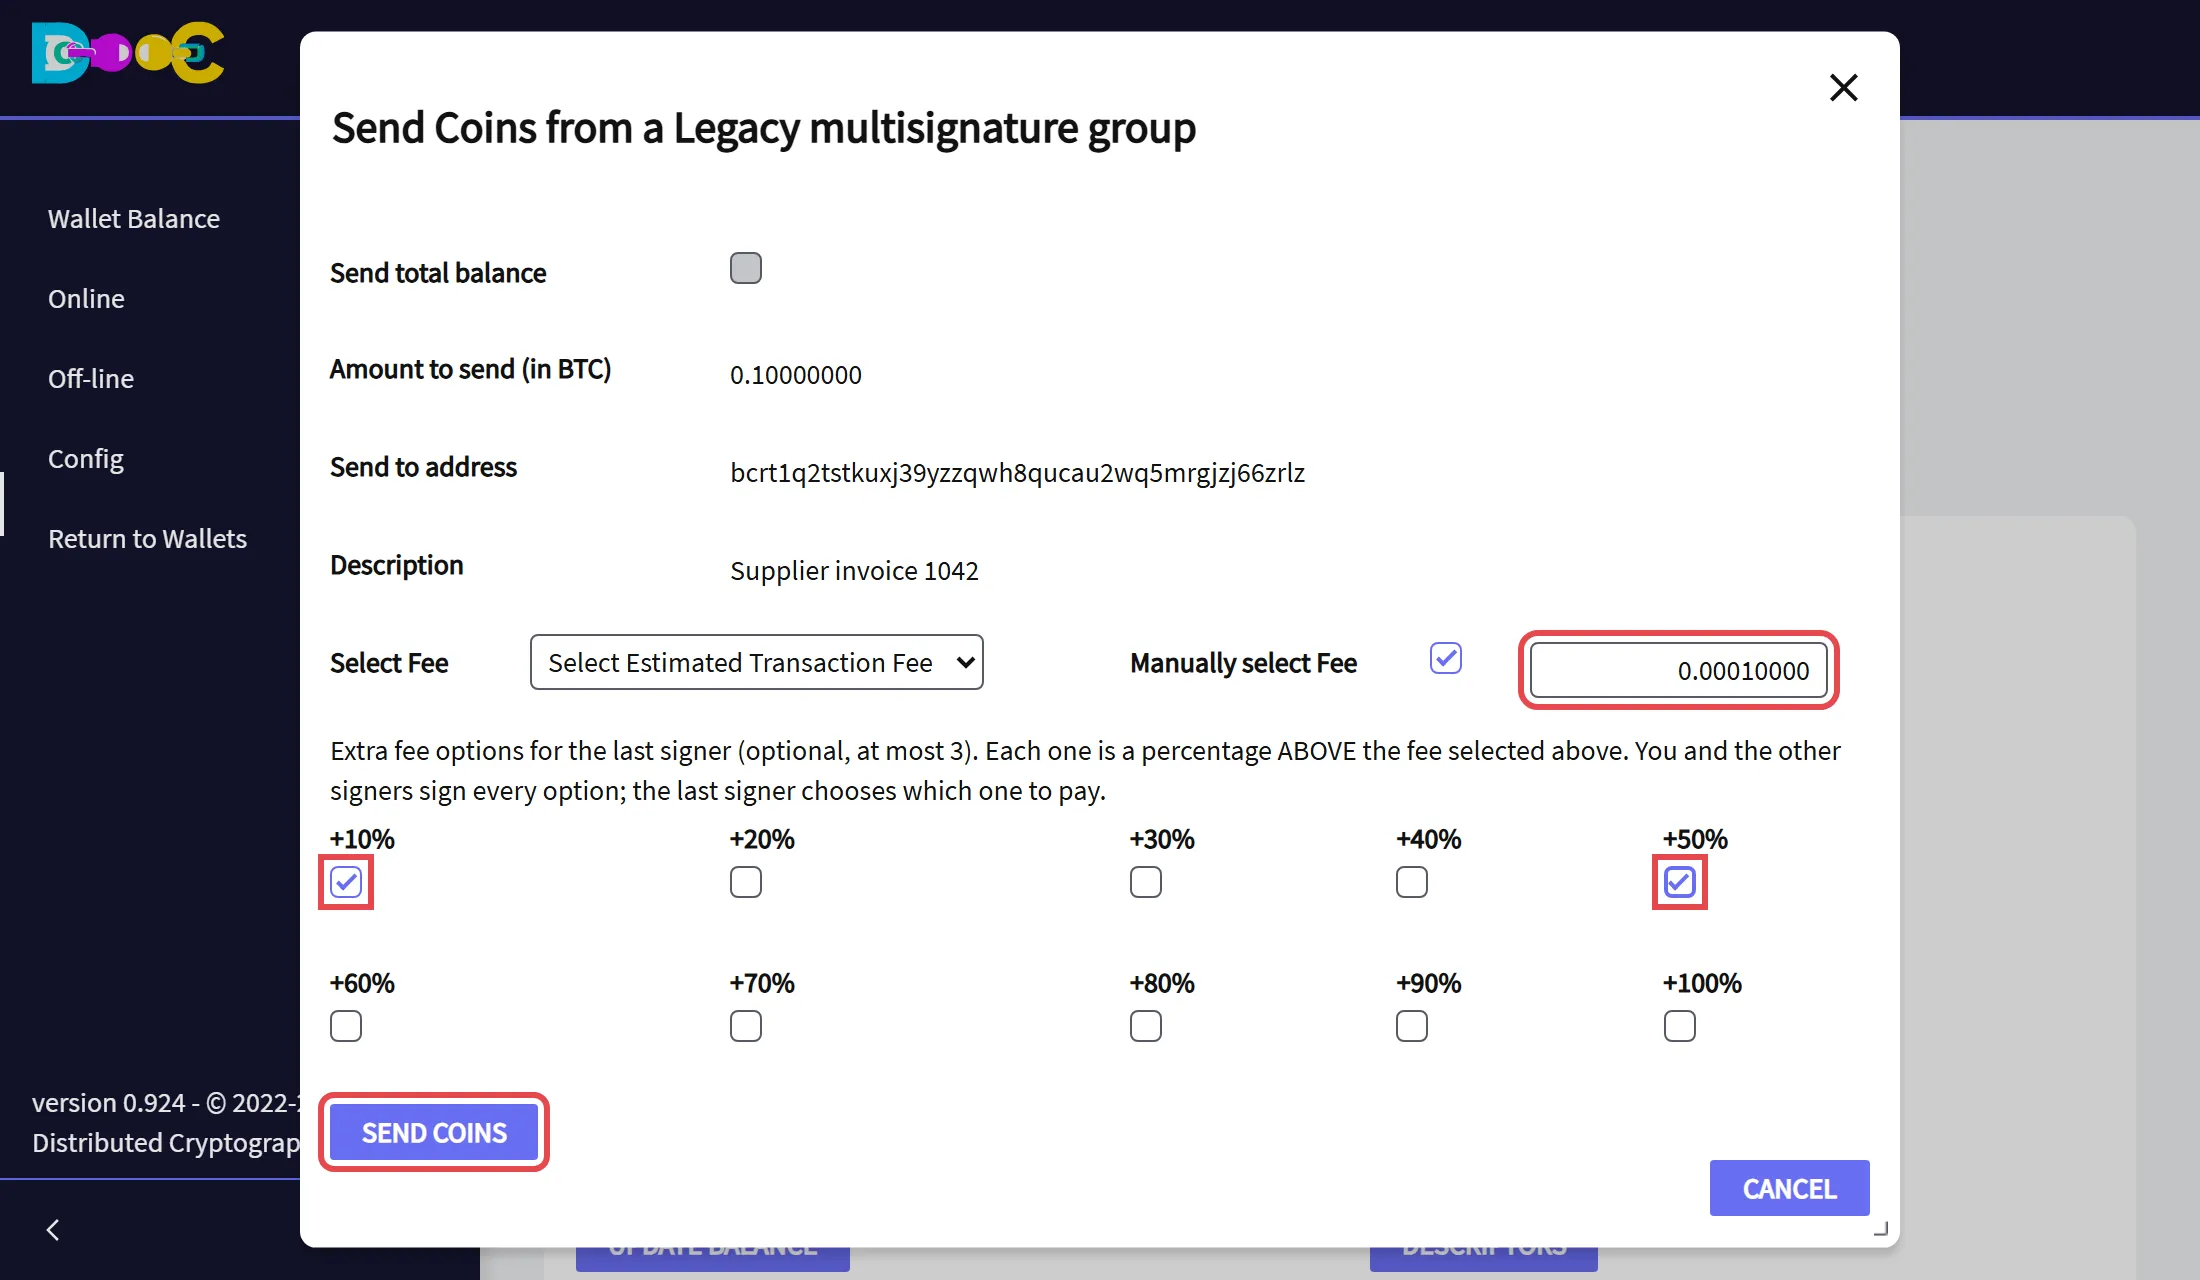Viewport: 2200px width, 1280px height.
Task: Uncheck the +50% extra fee option
Action: point(1680,882)
